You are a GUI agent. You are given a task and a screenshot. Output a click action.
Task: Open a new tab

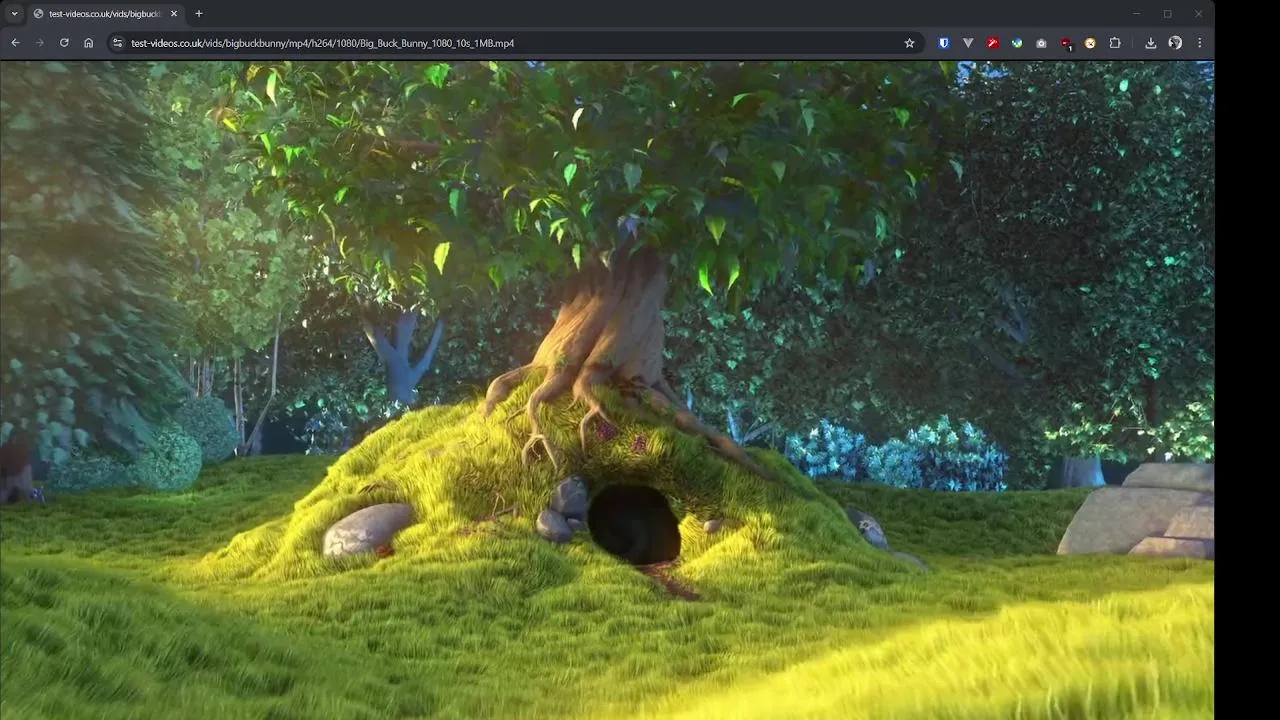coord(199,14)
